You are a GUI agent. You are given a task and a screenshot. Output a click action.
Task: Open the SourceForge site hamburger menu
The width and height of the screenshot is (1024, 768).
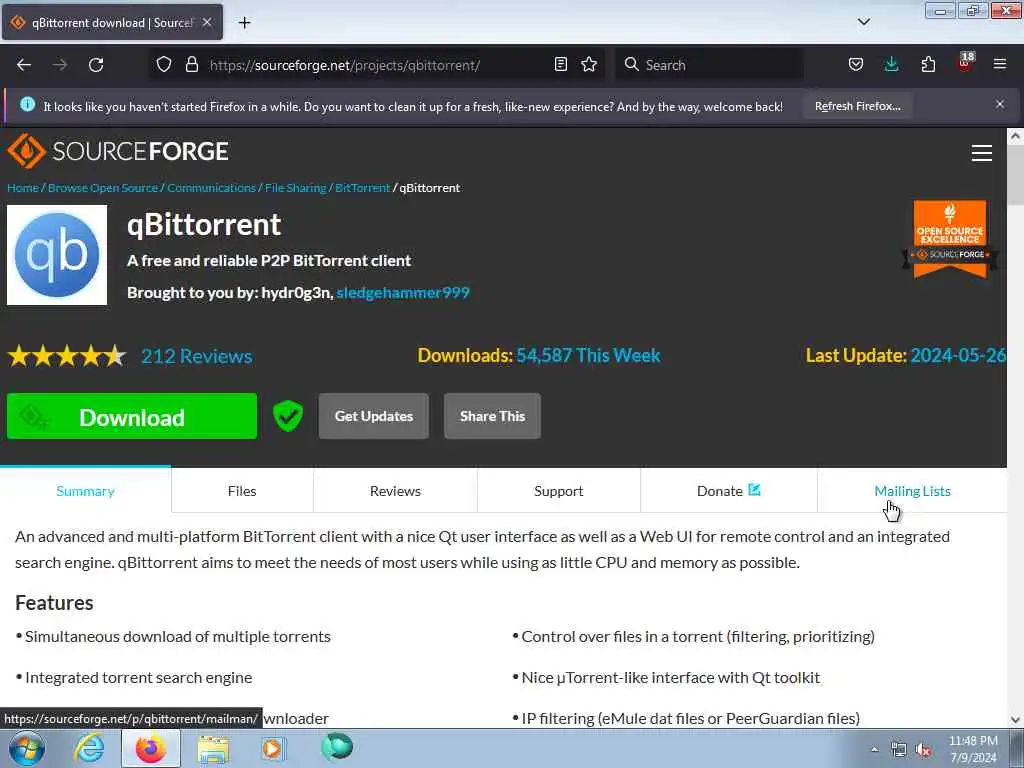(x=982, y=153)
